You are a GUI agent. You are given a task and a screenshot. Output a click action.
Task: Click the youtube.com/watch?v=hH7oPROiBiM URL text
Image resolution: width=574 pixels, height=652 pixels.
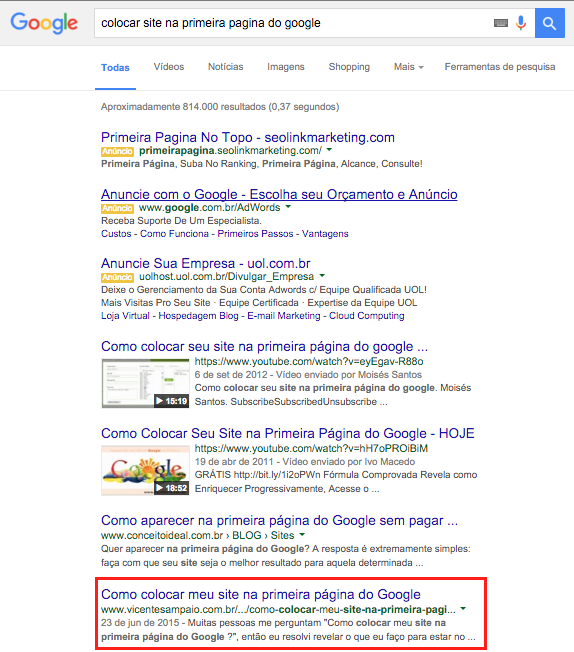tap(311, 448)
